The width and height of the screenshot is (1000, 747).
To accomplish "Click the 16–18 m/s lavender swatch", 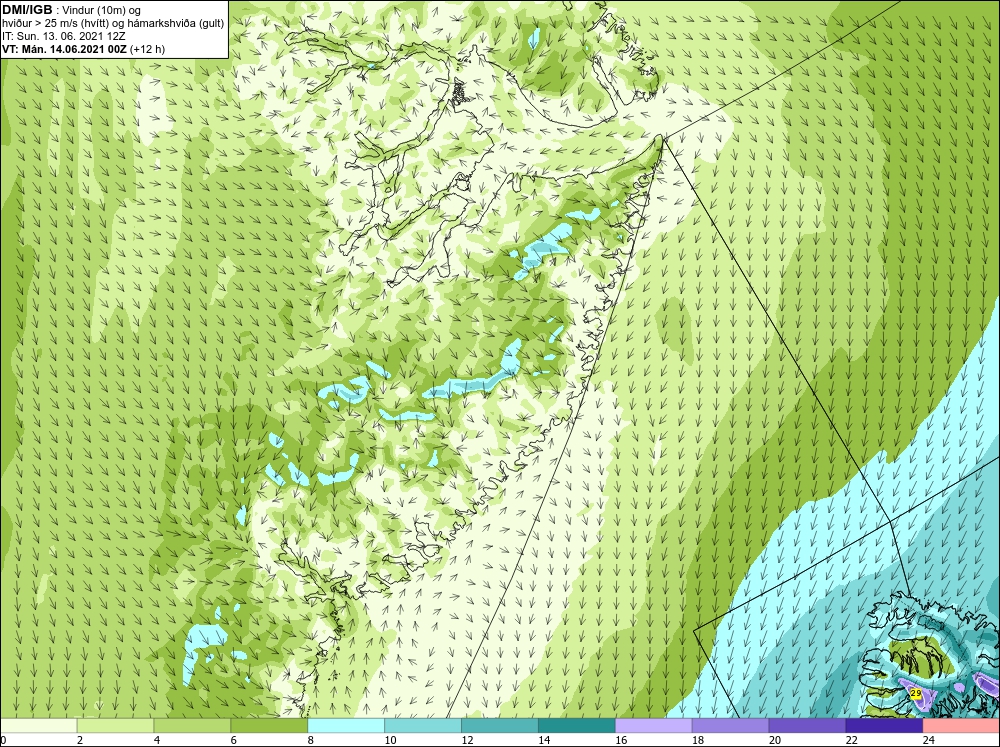I will (x=654, y=726).
